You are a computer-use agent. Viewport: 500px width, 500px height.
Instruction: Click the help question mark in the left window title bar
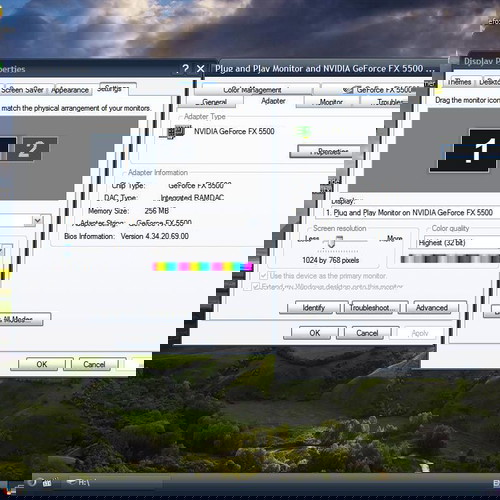[186, 68]
